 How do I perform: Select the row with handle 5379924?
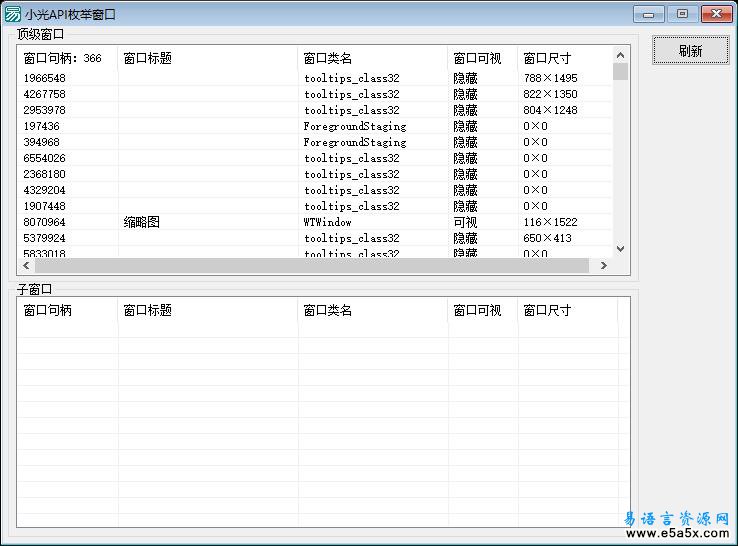coord(315,238)
